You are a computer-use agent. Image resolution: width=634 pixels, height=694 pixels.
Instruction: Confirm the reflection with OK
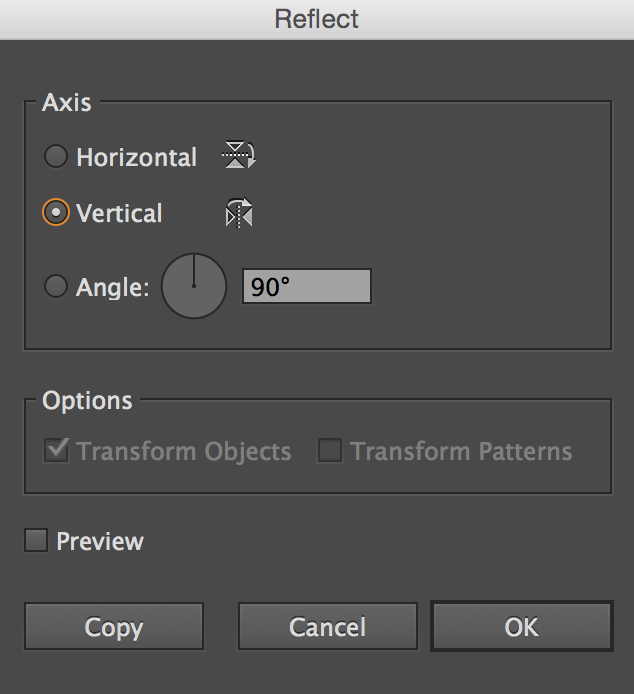click(x=521, y=627)
